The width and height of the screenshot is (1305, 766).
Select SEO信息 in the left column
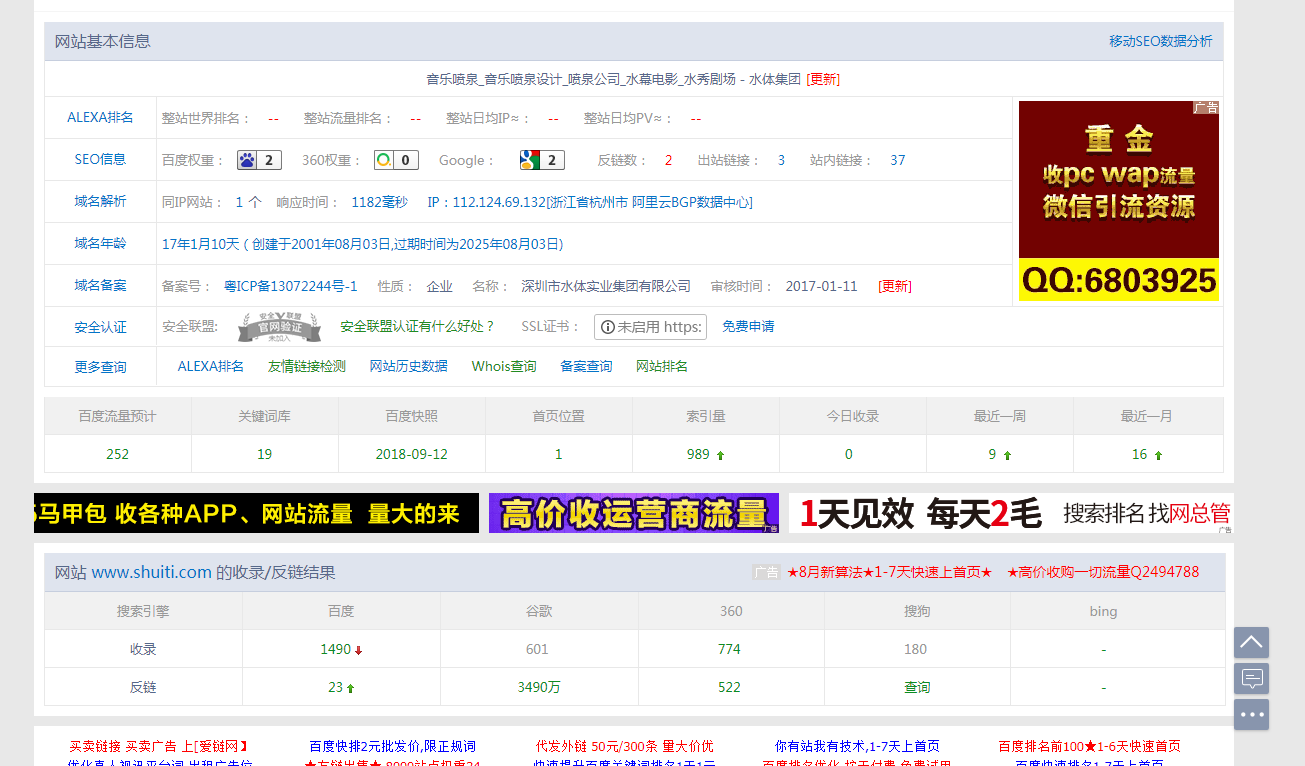[100, 159]
